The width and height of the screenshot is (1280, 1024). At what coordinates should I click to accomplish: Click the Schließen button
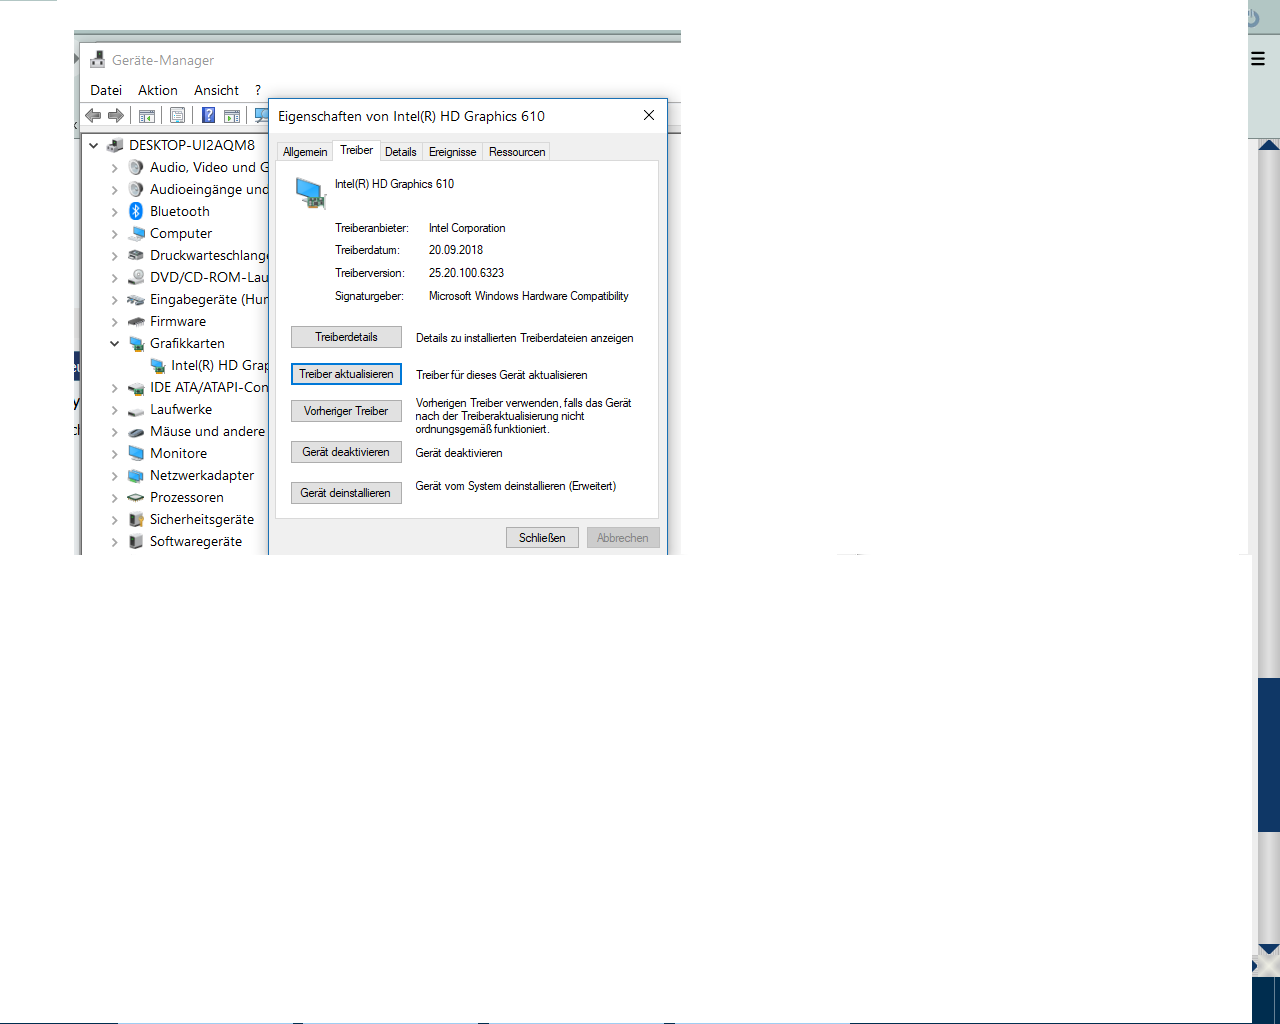click(542, 538)
